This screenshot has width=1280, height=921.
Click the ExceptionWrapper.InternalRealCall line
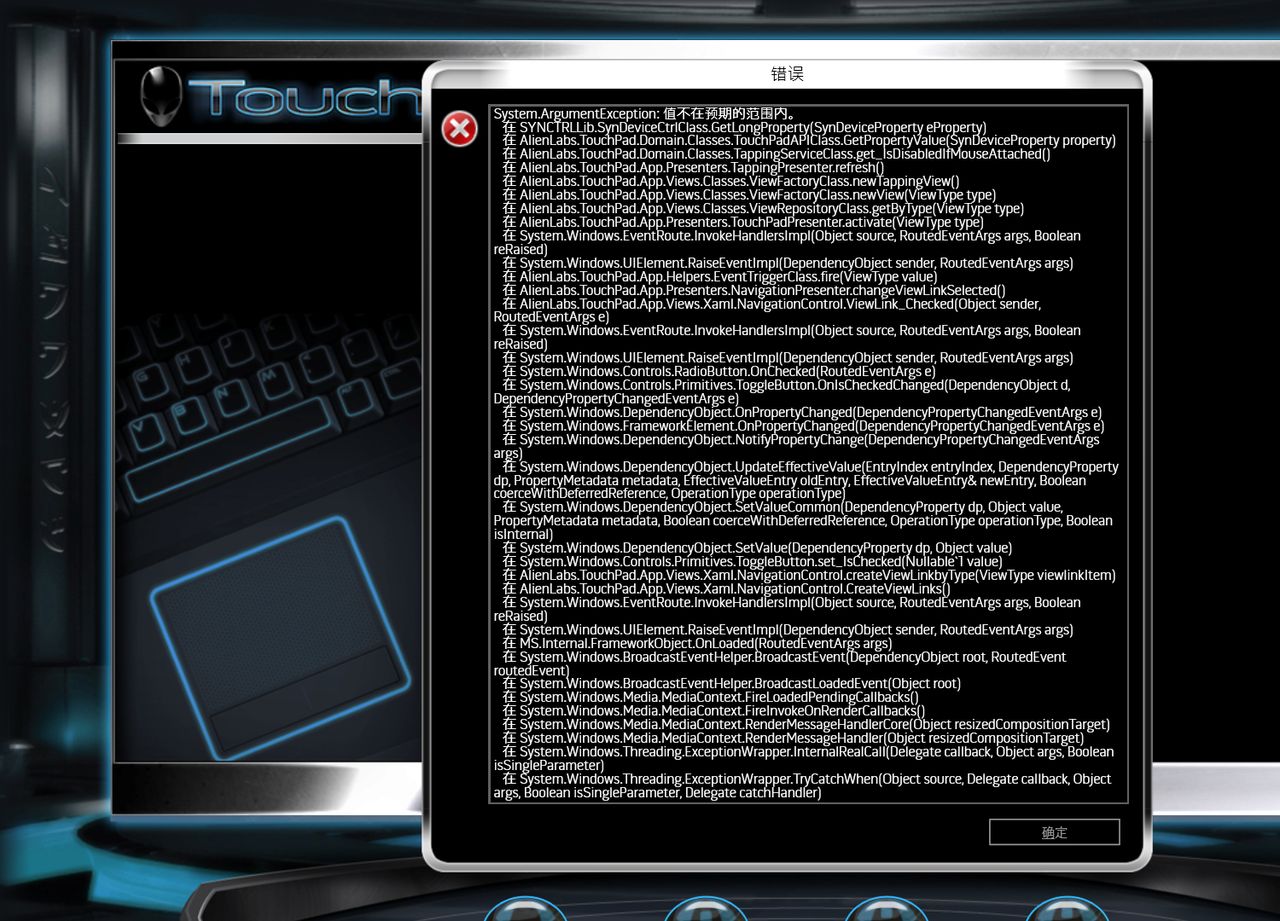coord(804,759)
